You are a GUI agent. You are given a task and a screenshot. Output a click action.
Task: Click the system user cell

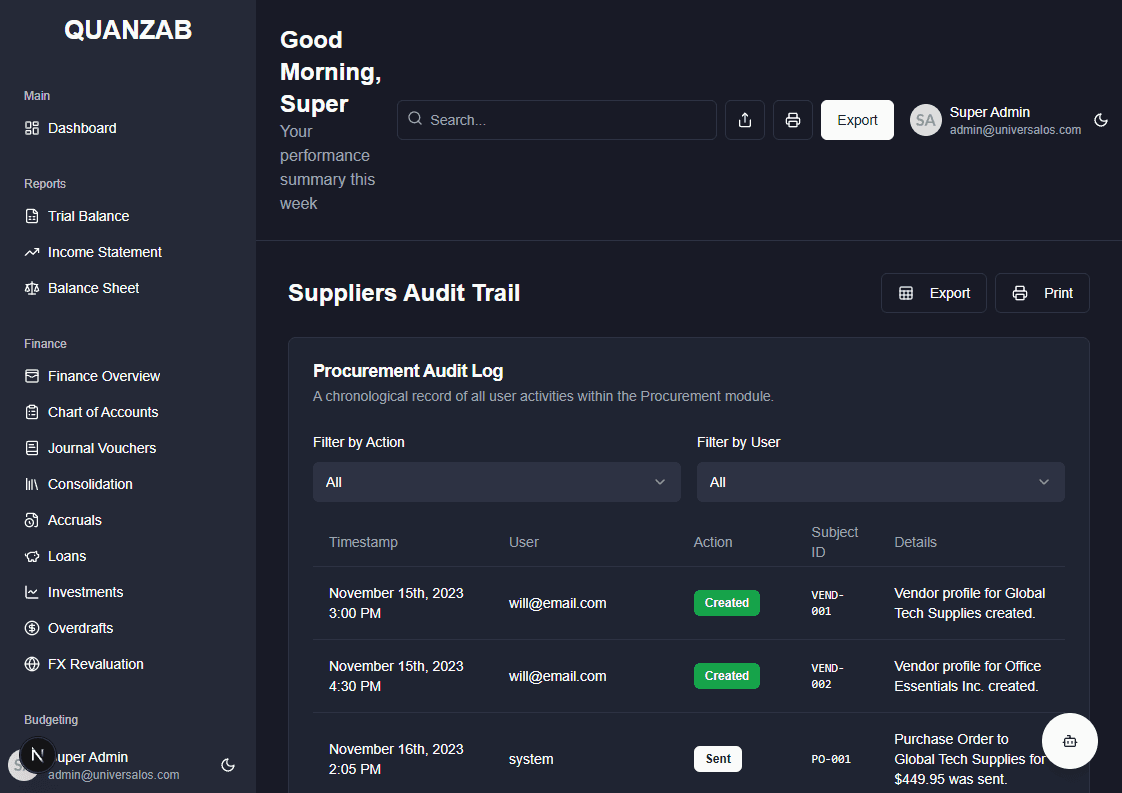pyautogui.click(x=531, y=759)
